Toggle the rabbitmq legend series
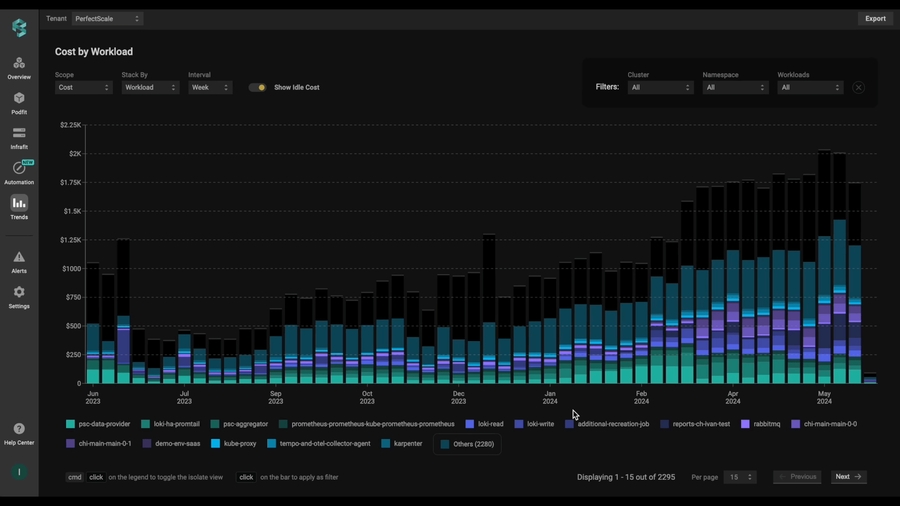 (x=760, y=424)
